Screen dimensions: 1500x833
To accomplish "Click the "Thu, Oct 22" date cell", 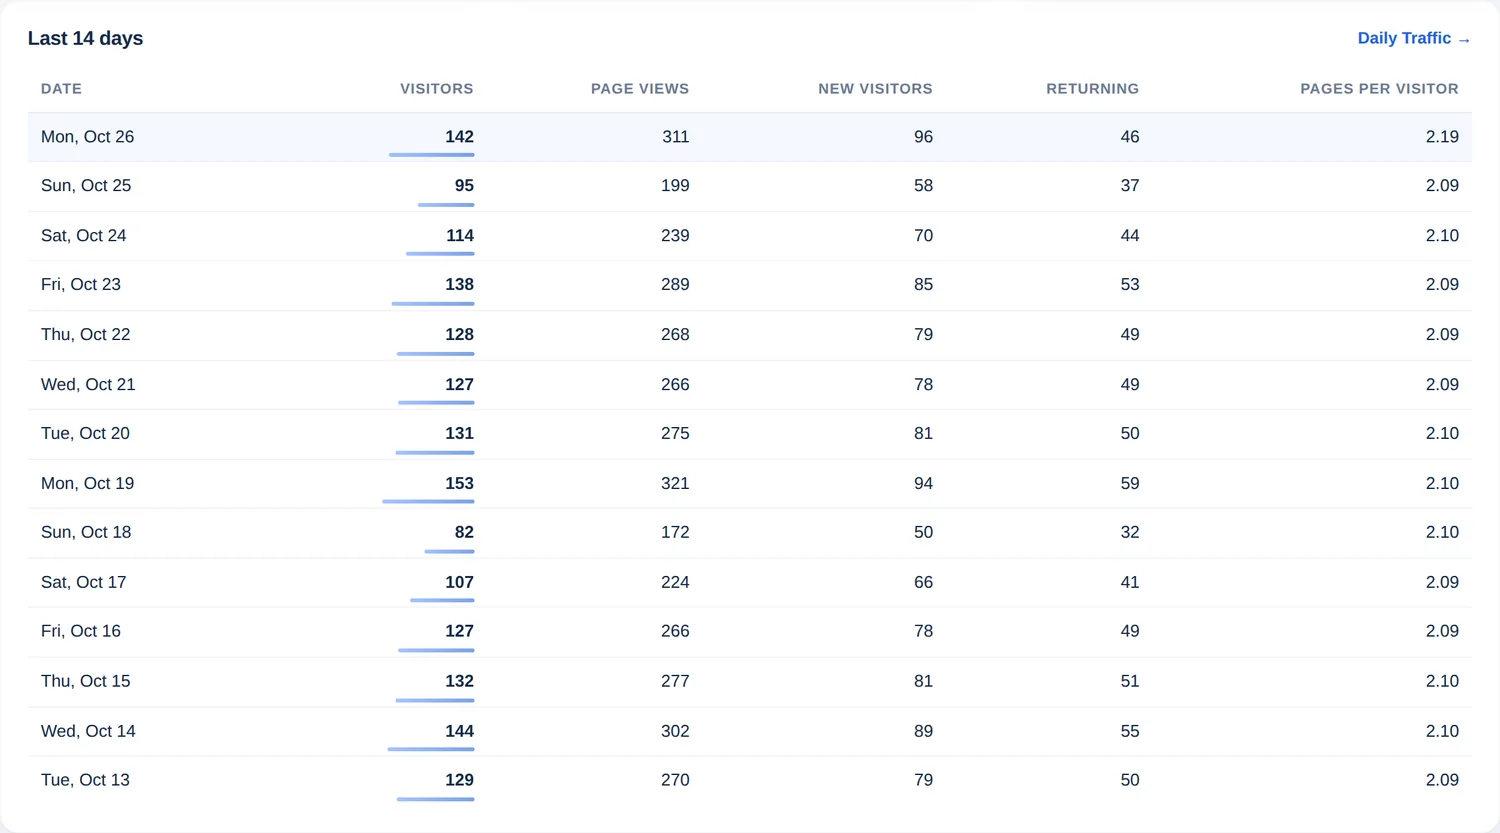I will point(86,335).
